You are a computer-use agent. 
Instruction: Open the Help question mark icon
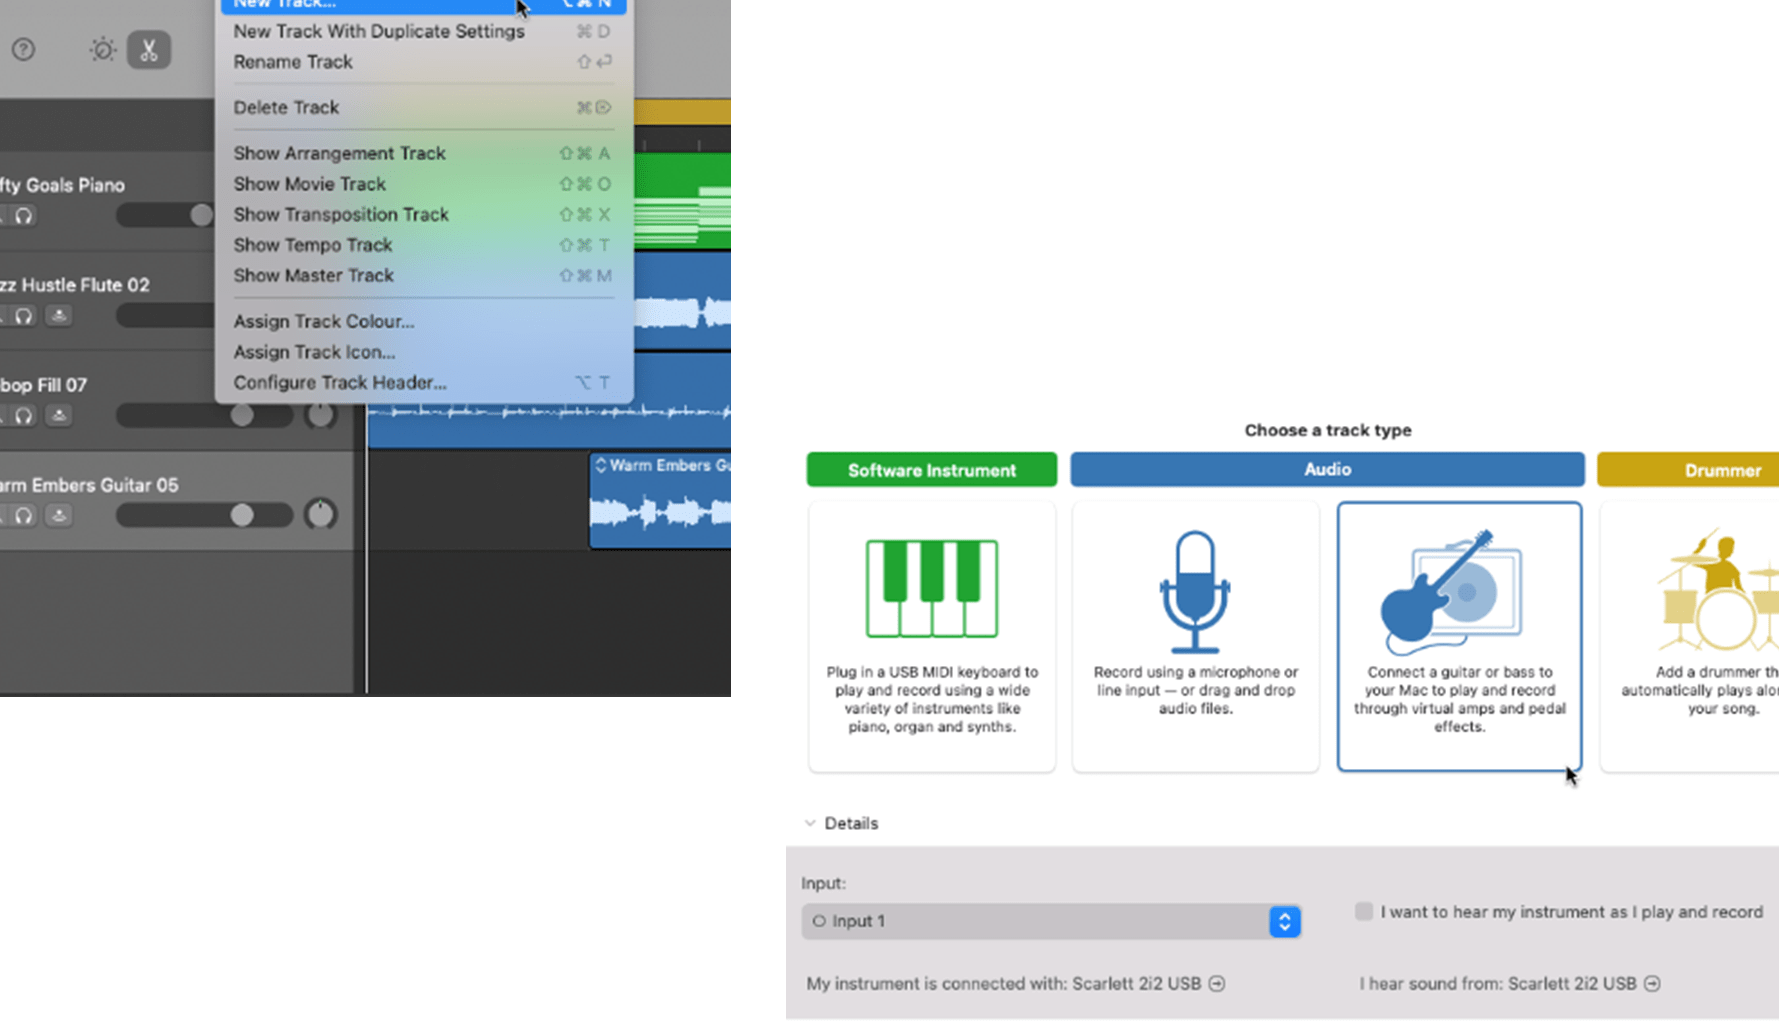click(x=23, y=49)
